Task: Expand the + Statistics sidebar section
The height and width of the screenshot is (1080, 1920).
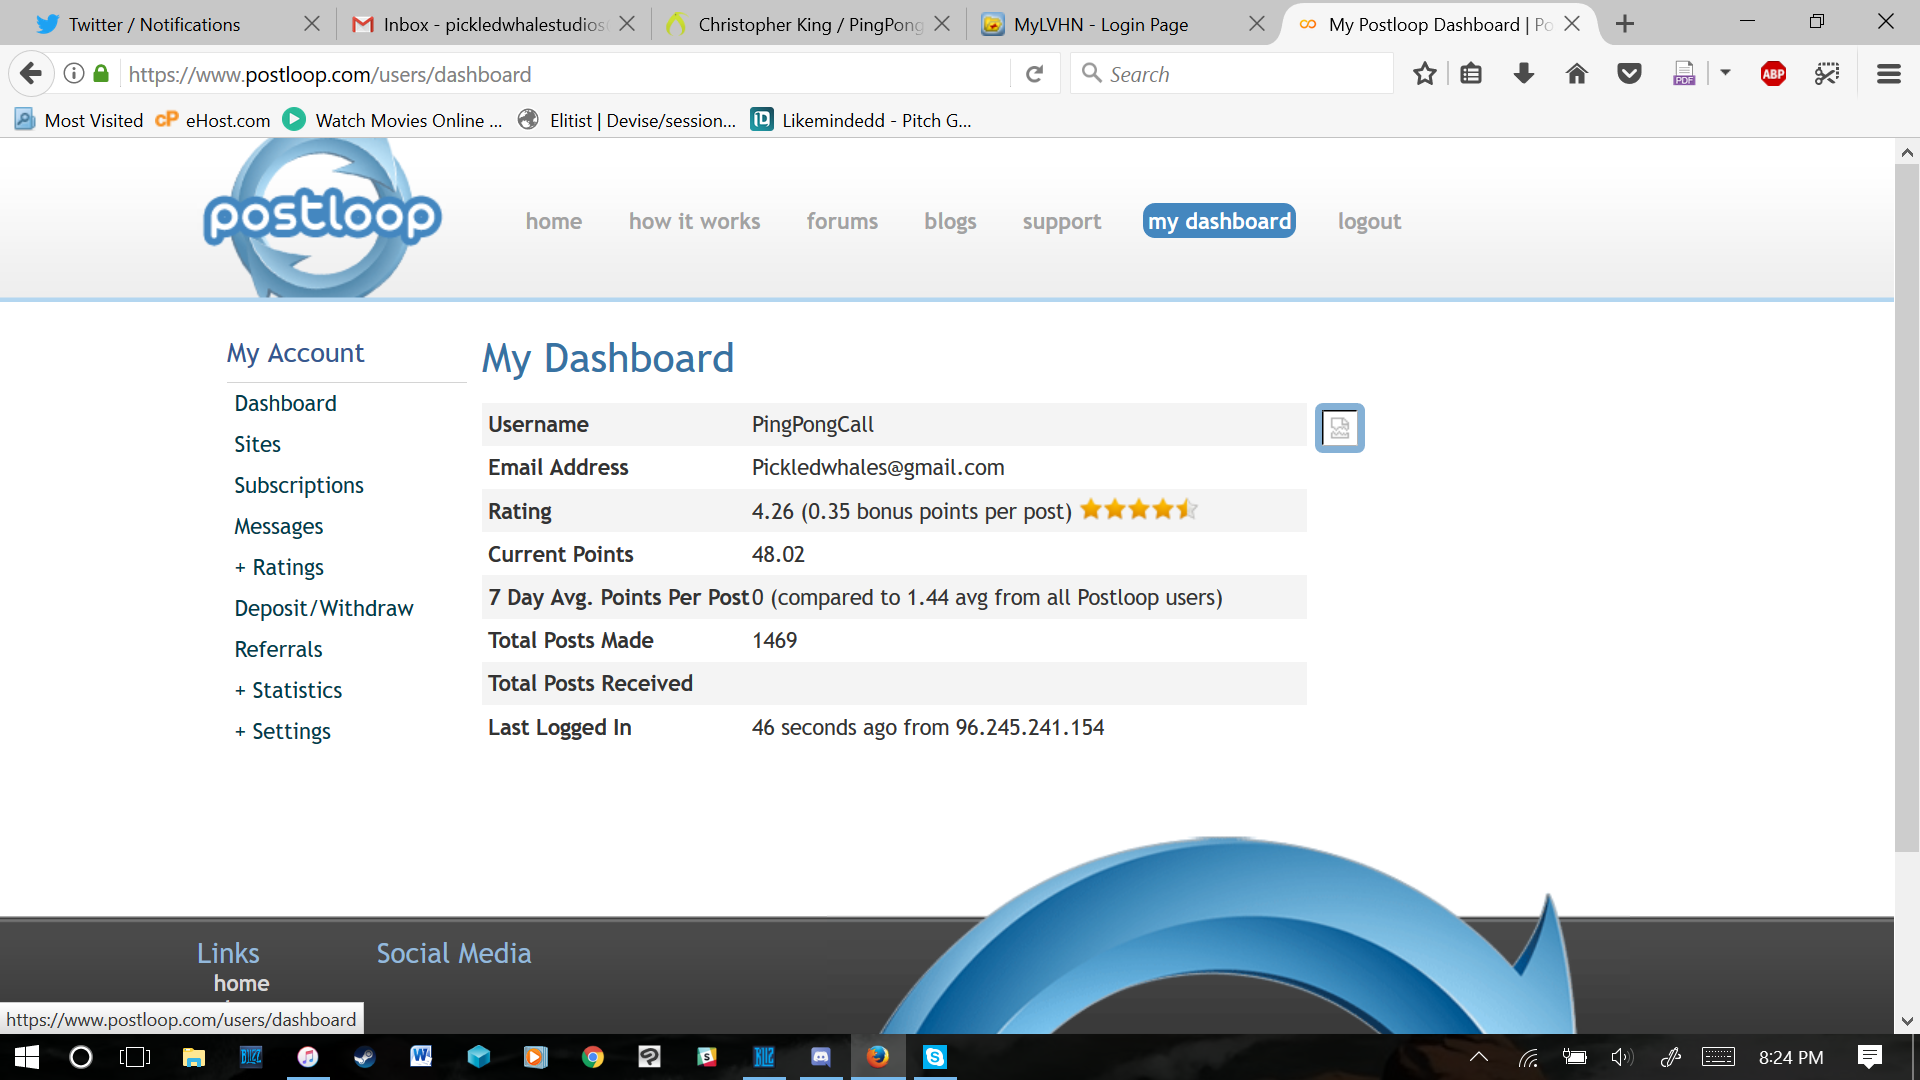Action: pos(288,690)
